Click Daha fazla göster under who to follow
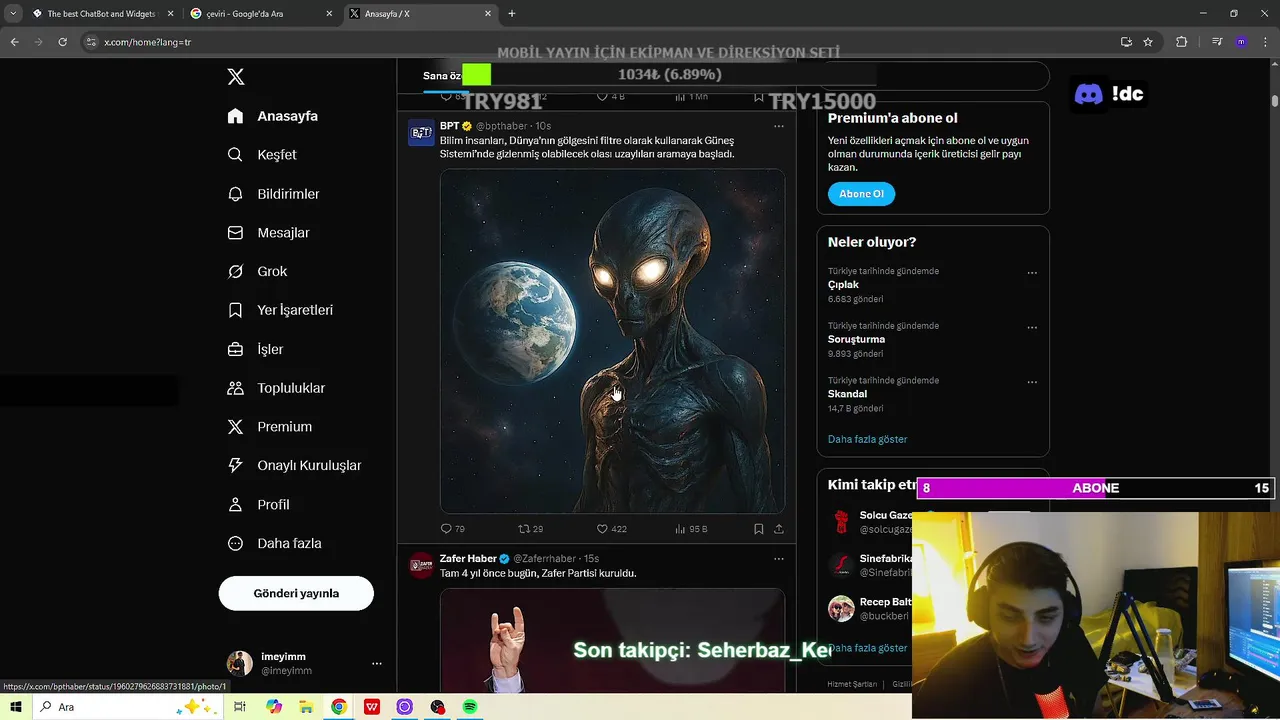Viewport: 1280px width, 720px height. click(x=867, y=648)
